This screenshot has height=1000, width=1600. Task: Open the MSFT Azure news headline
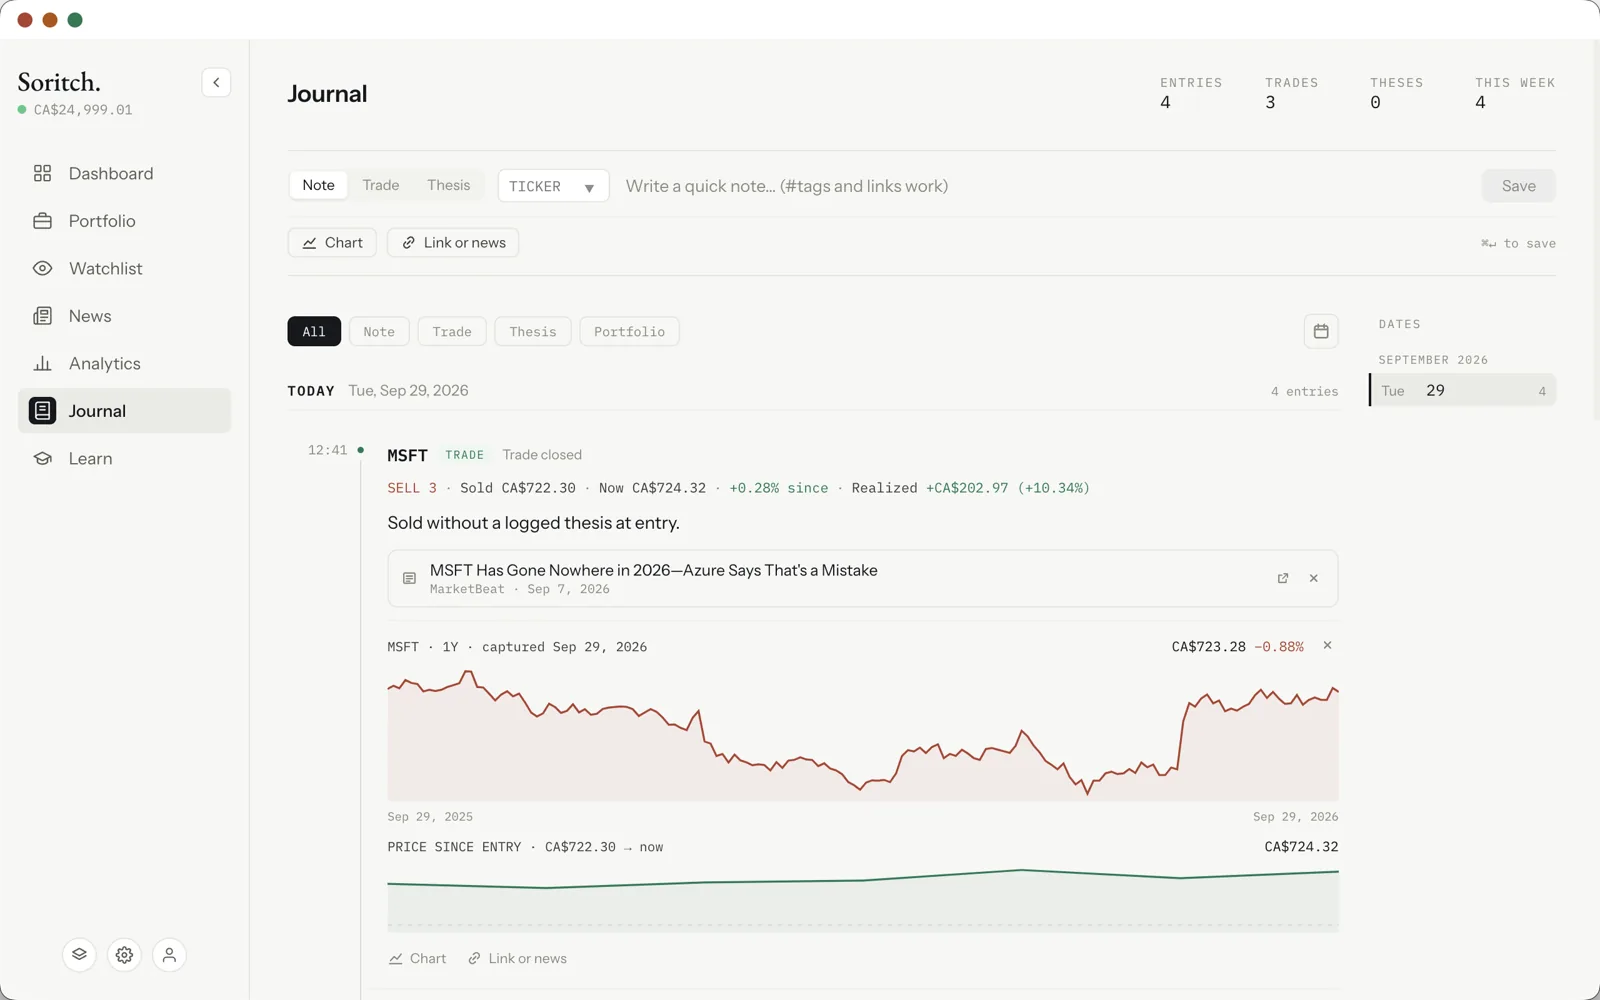pyautogui.click(x=654, y=570)
